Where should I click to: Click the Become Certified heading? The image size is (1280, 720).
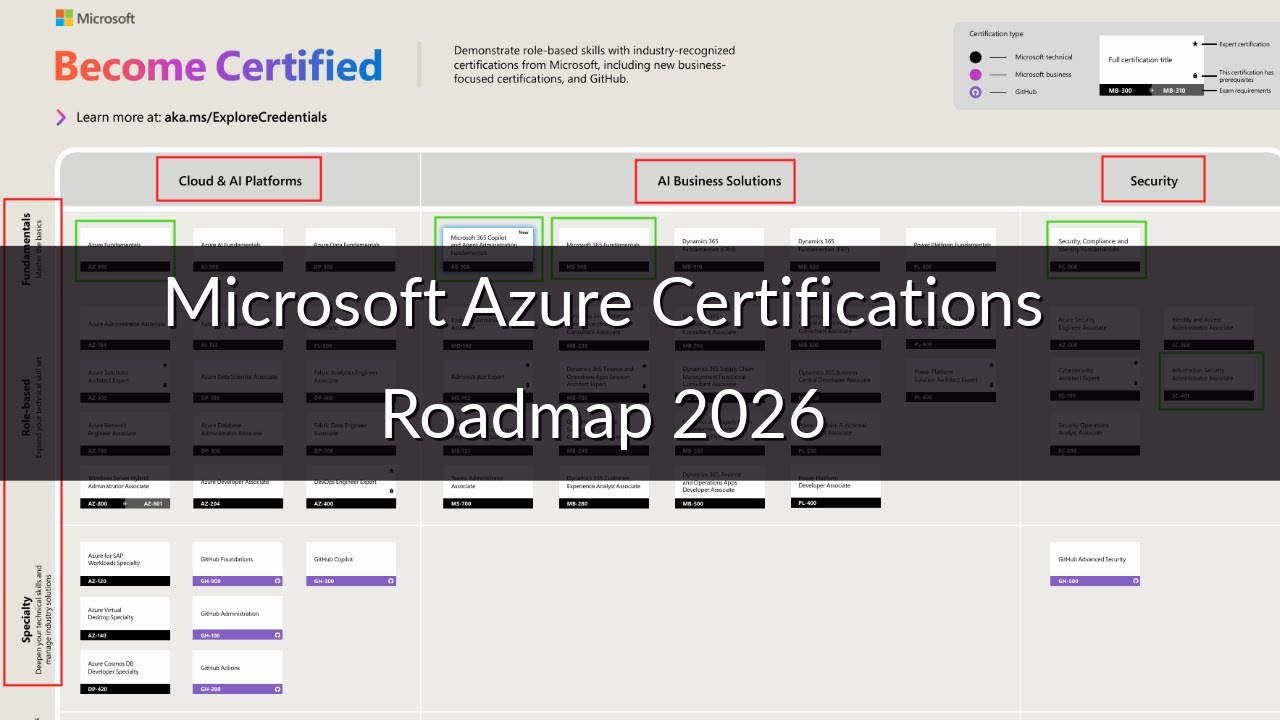pyautogui.click(x=218, y=66)
